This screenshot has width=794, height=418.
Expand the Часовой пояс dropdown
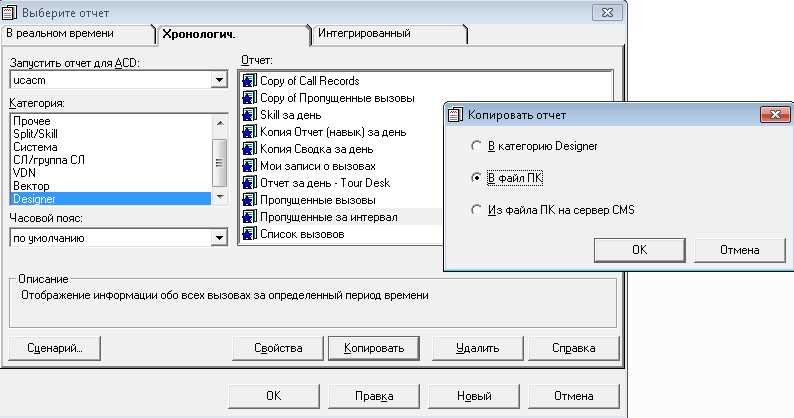pos(219,238)
